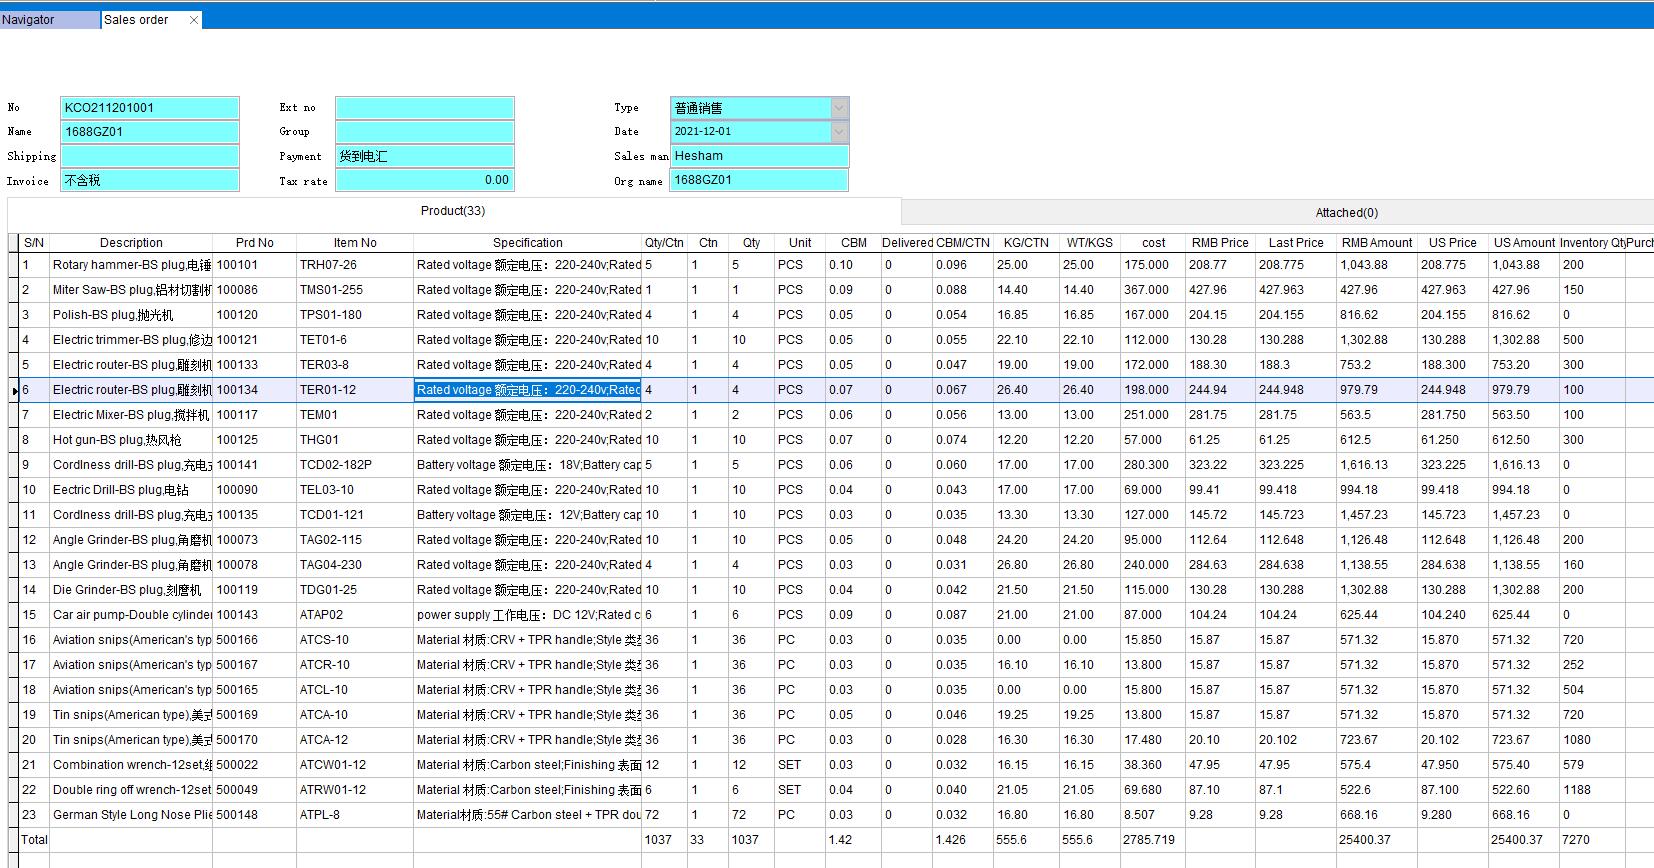Click the Description column header
Image resolution: width=1654 pixels, height=868 pixels.
(x=131, y=243)
